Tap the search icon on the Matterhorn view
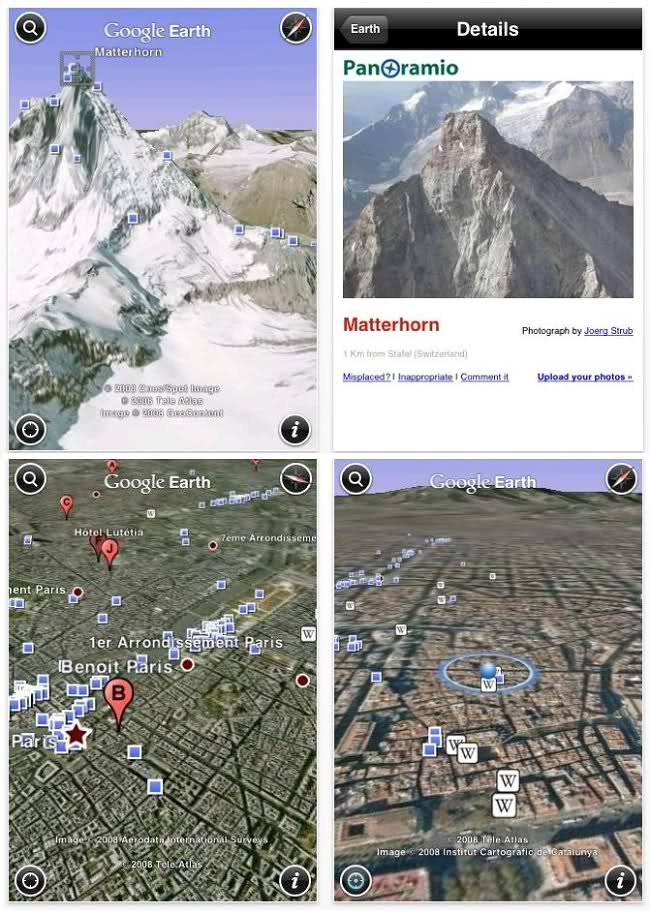This screenshot has width=650, height=913. pos(30,28)
